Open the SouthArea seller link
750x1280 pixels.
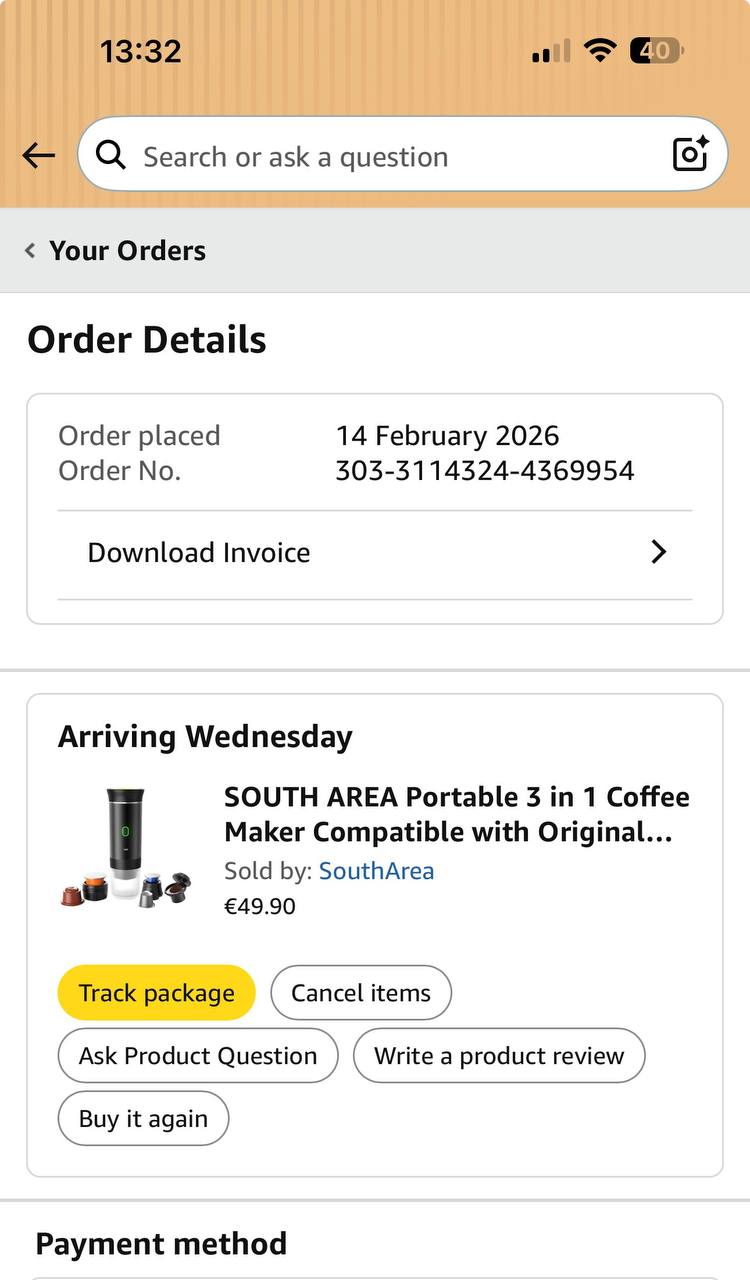[x=377, y=871]
